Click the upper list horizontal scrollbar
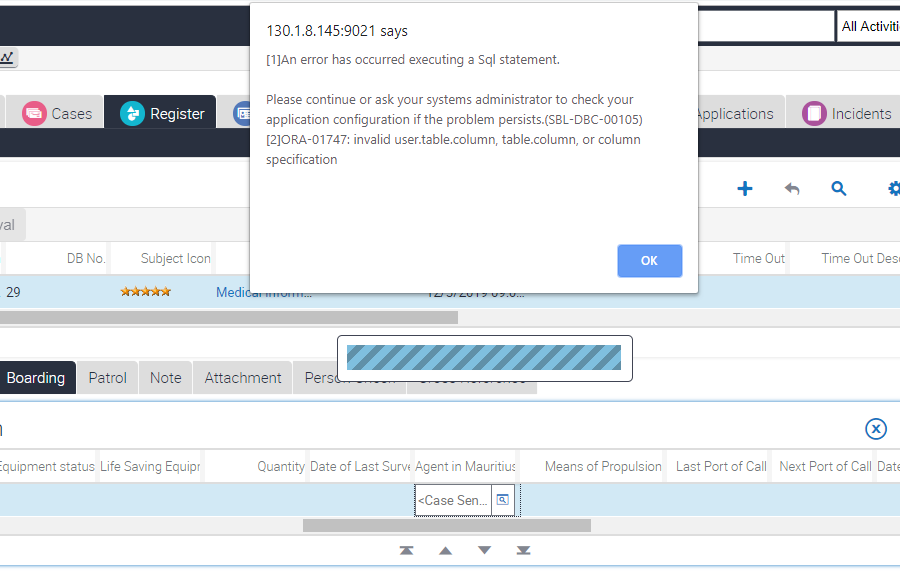 click(229, 317)
